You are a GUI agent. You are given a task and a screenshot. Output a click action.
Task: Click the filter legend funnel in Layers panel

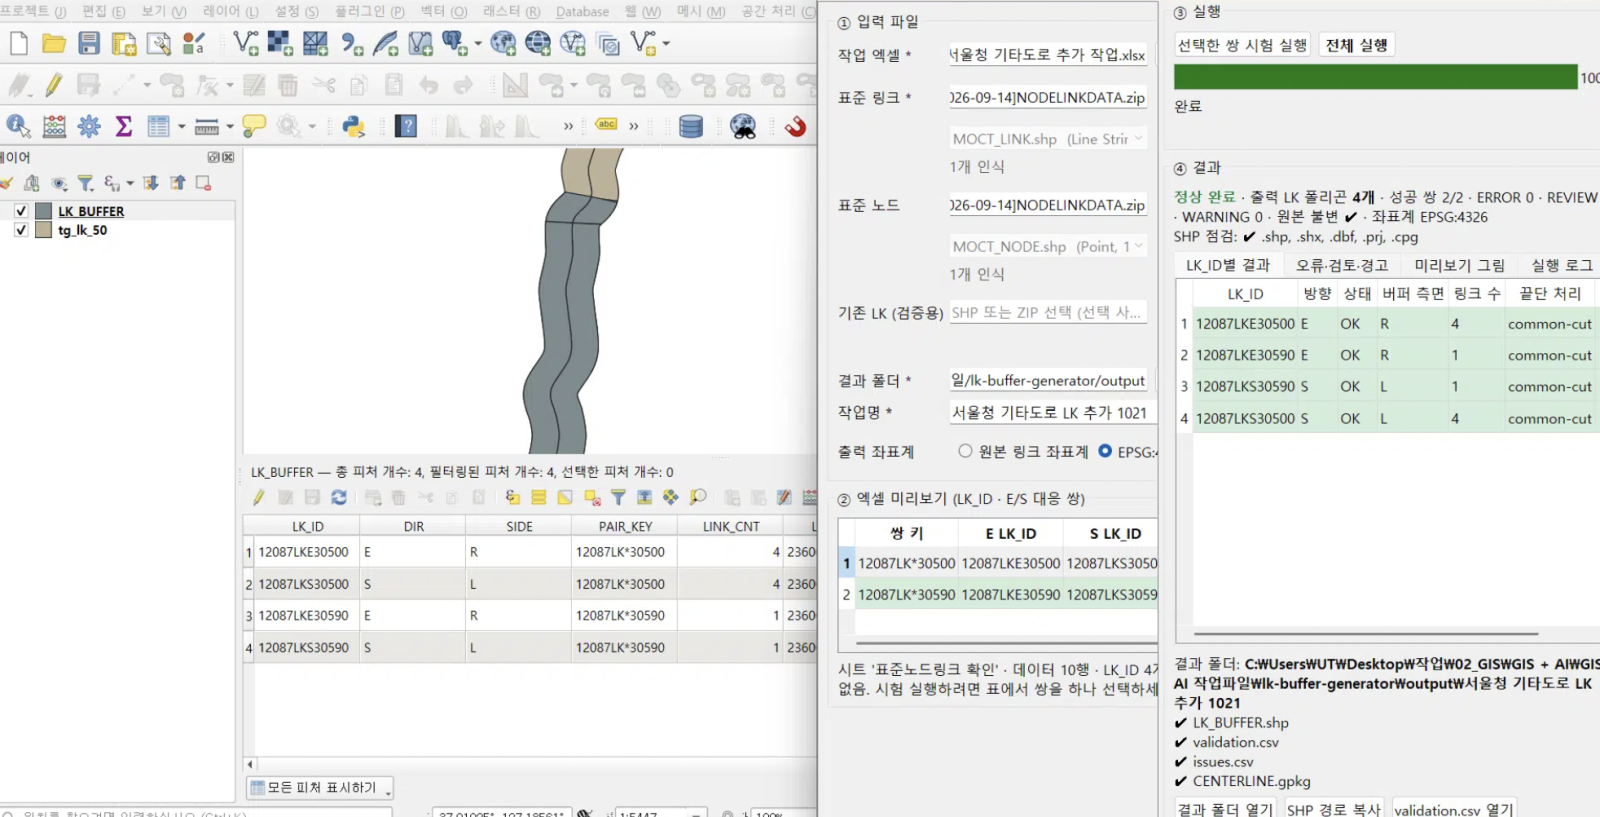click(86, 183)
